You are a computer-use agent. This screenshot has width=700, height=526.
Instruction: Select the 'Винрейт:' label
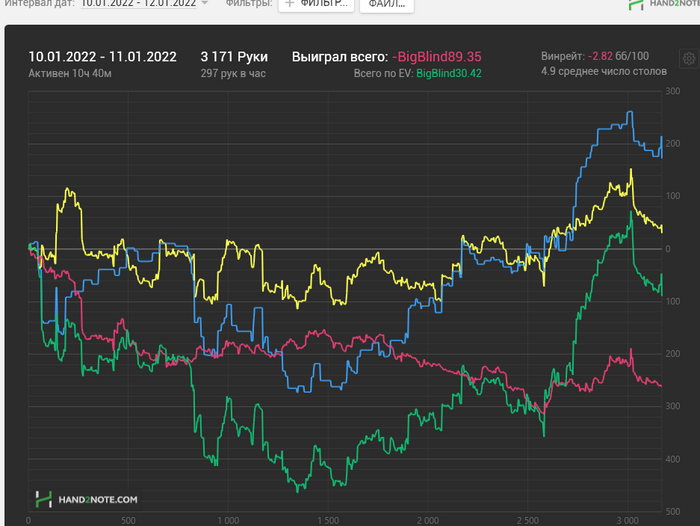562,56
